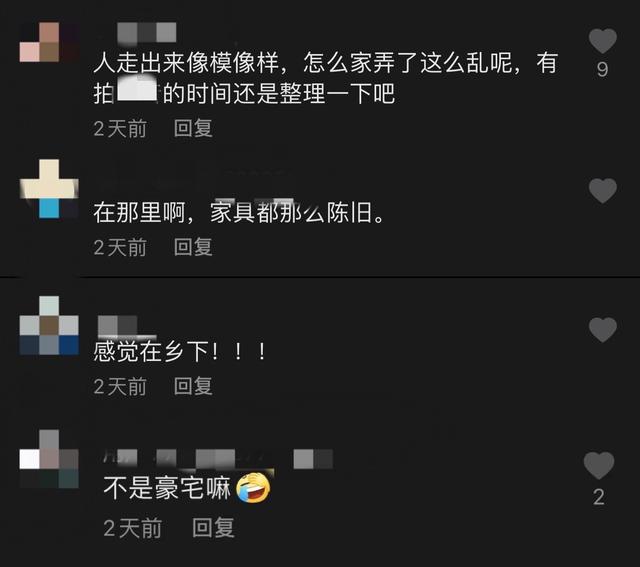Open the username above '不是豪宅嘛'

[x=218, y=459]
